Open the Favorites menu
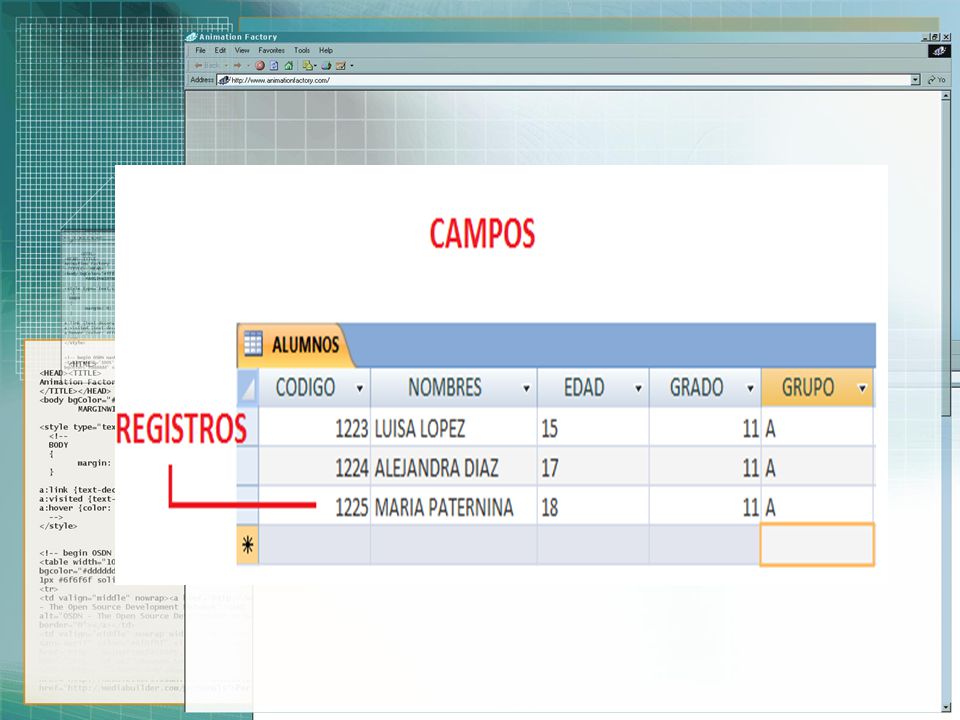The width and height of the screenshot is (960, 720). pos(271,50)
